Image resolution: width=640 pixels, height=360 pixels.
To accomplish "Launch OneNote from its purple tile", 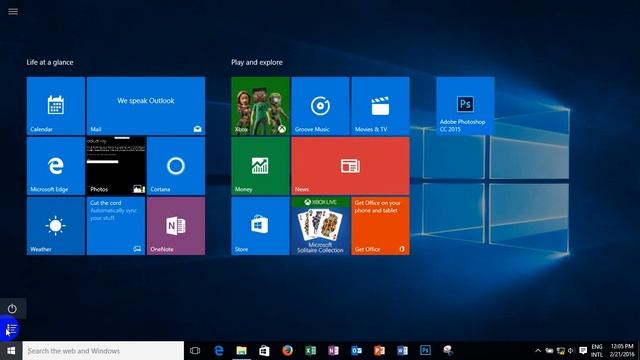I will 176,226.
